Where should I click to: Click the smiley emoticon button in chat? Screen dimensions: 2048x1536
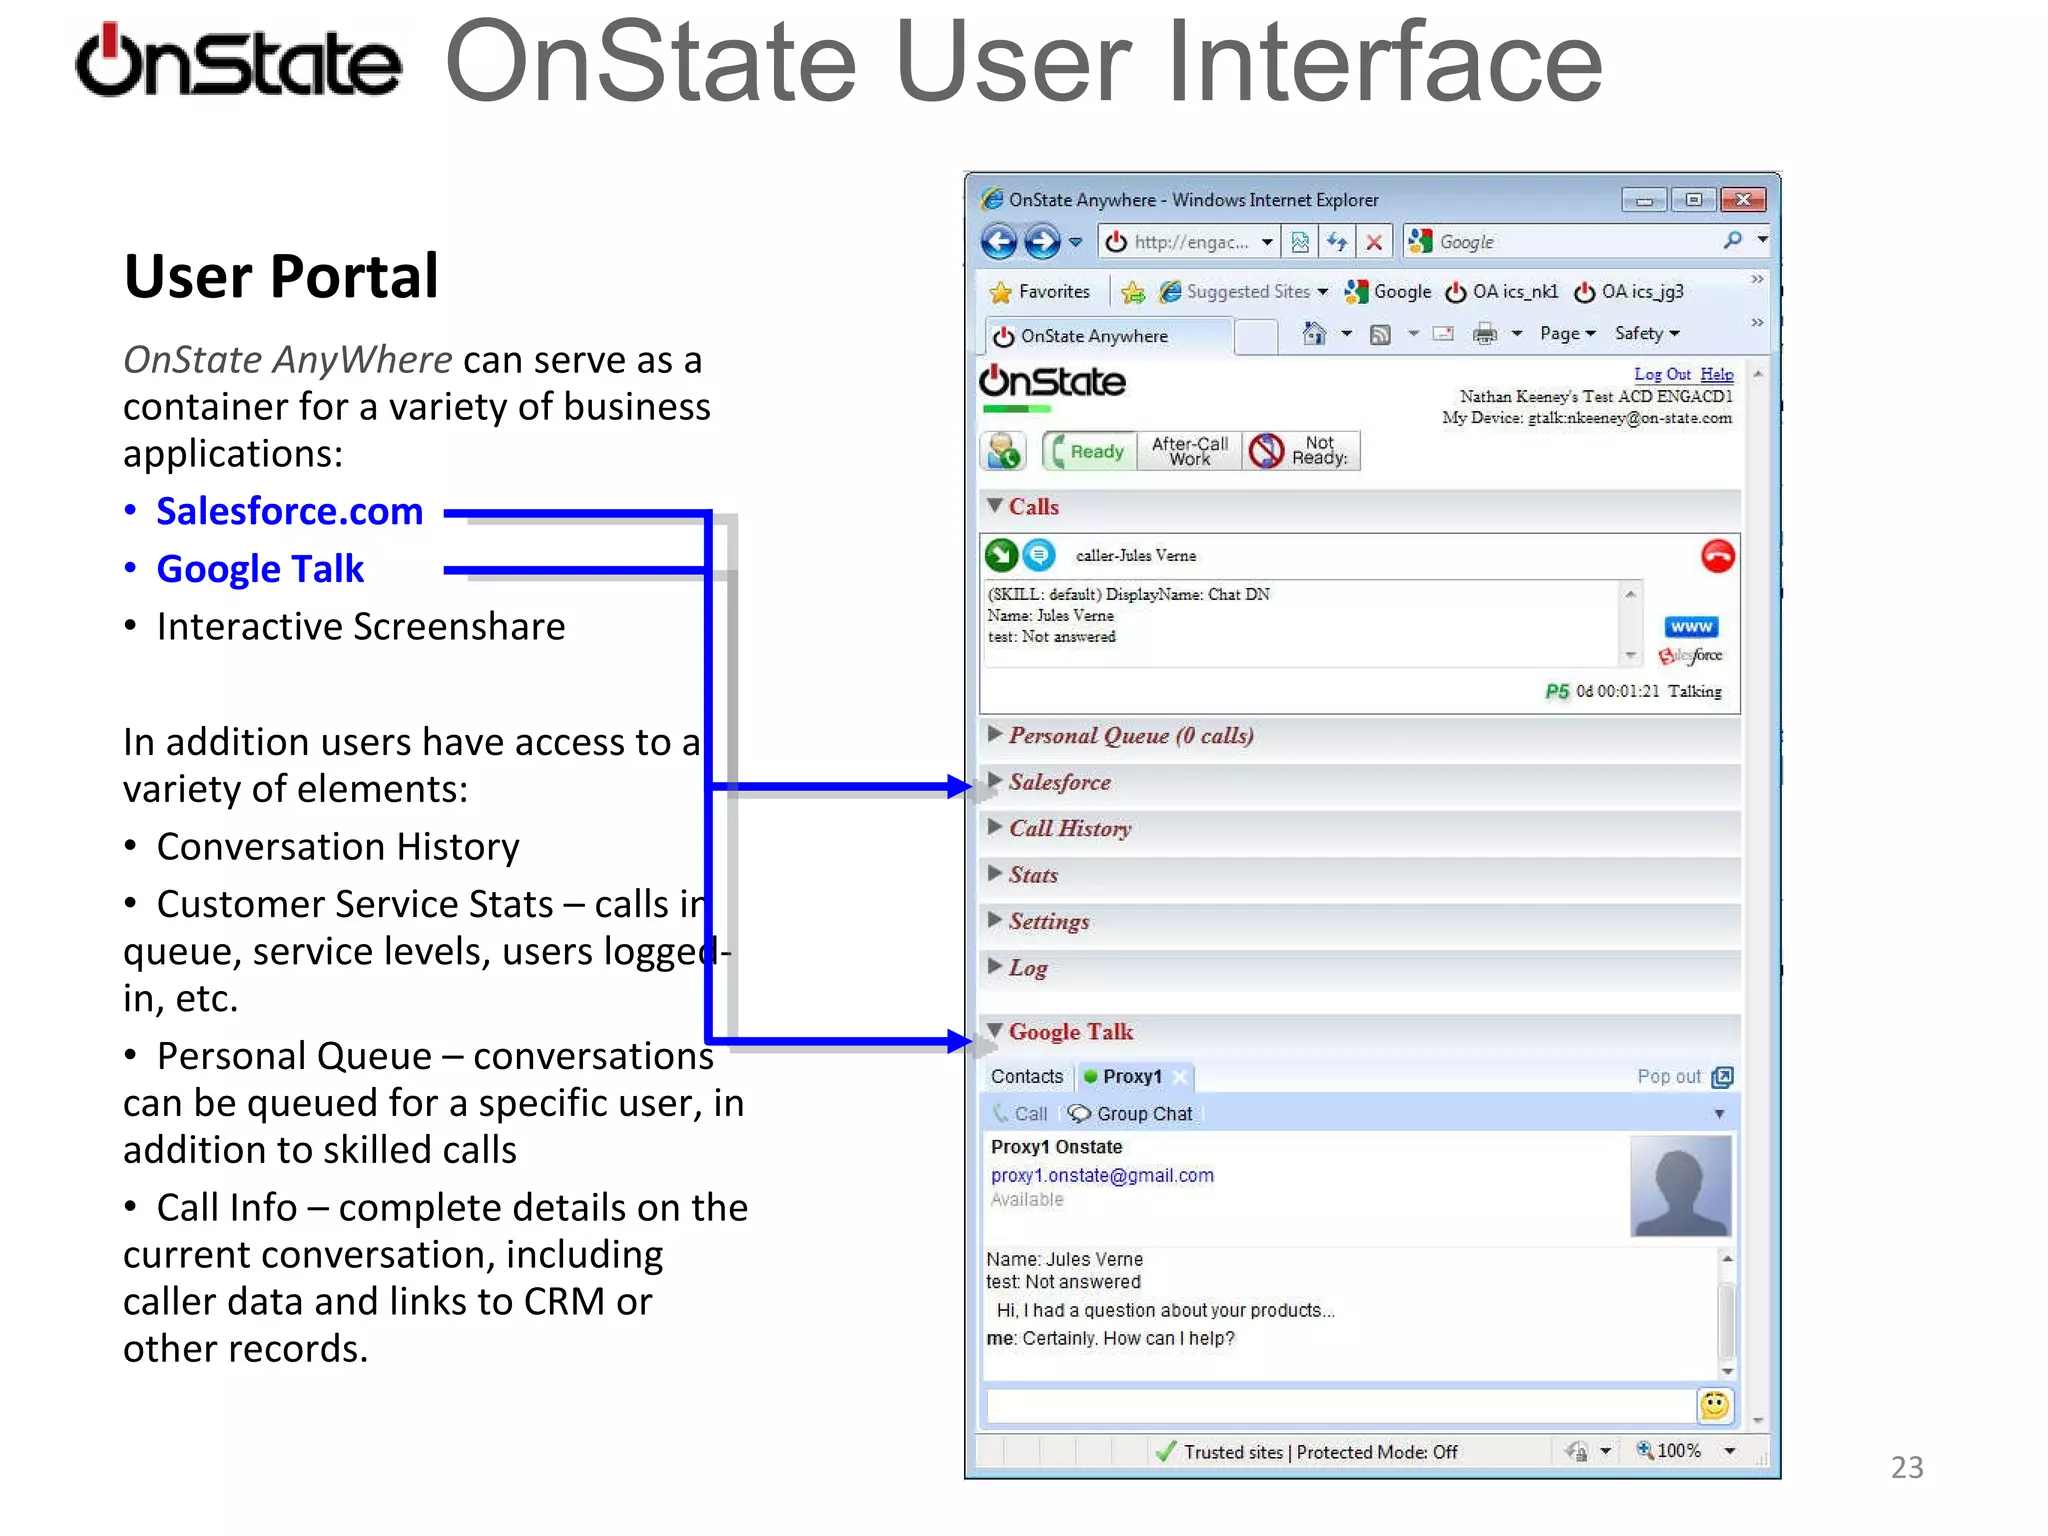click(x=1715, y=1406)
